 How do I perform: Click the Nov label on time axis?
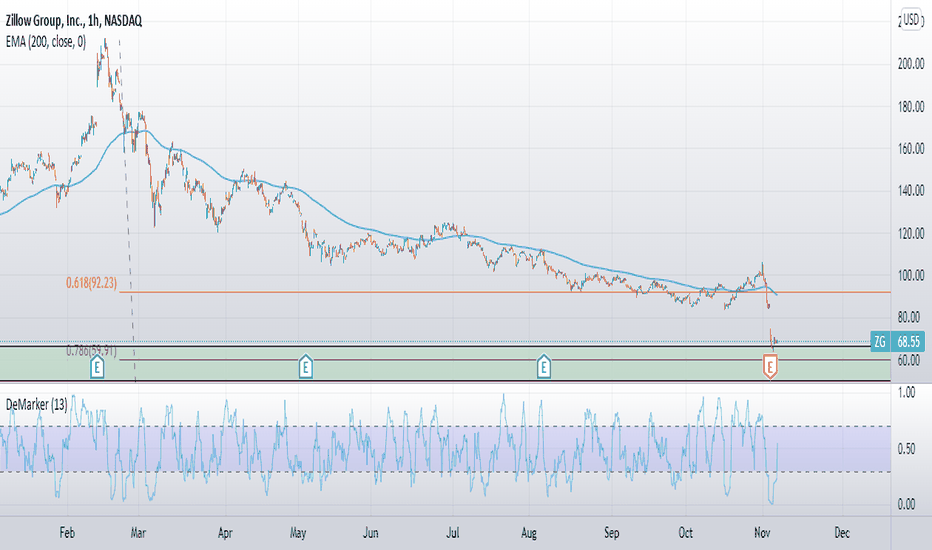[762, 533]
